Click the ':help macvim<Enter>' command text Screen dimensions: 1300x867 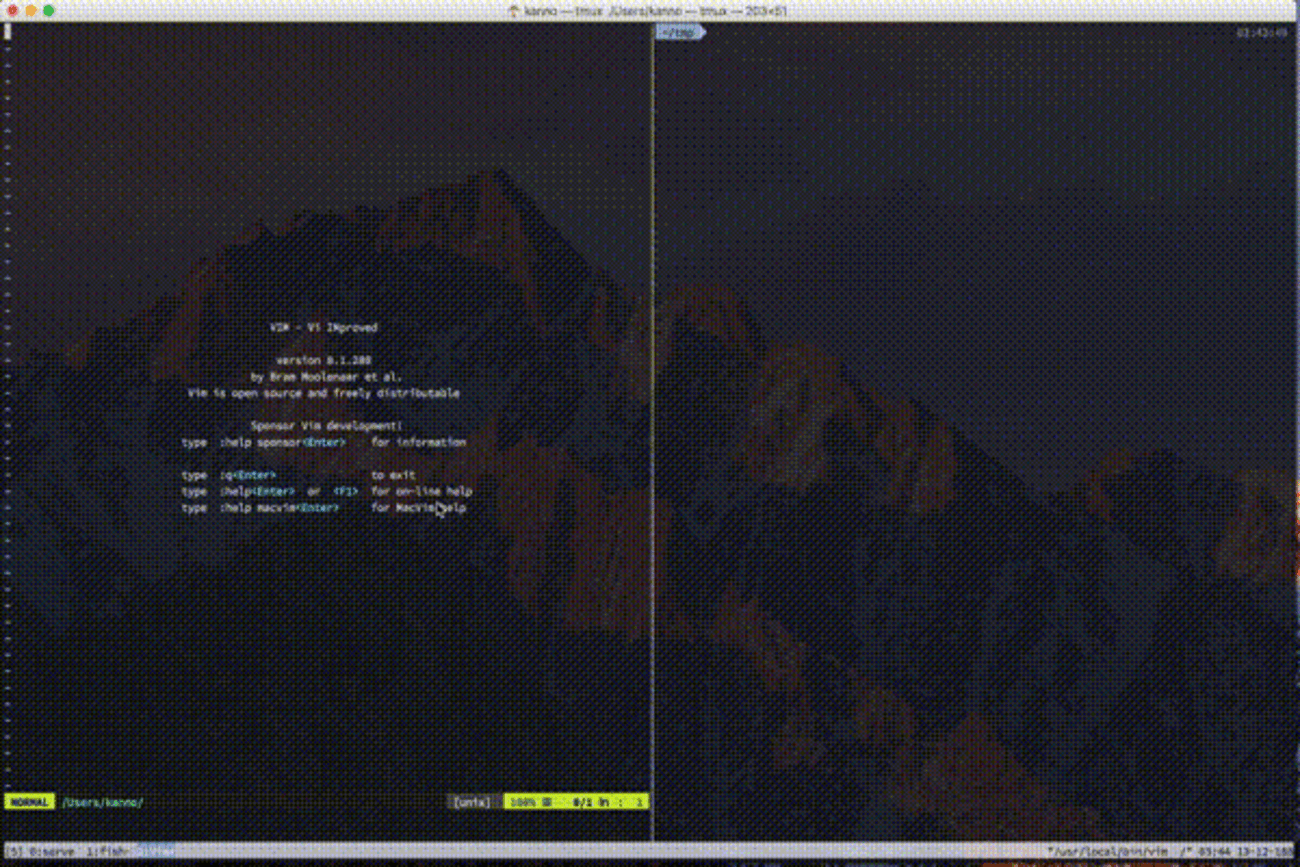279,508
